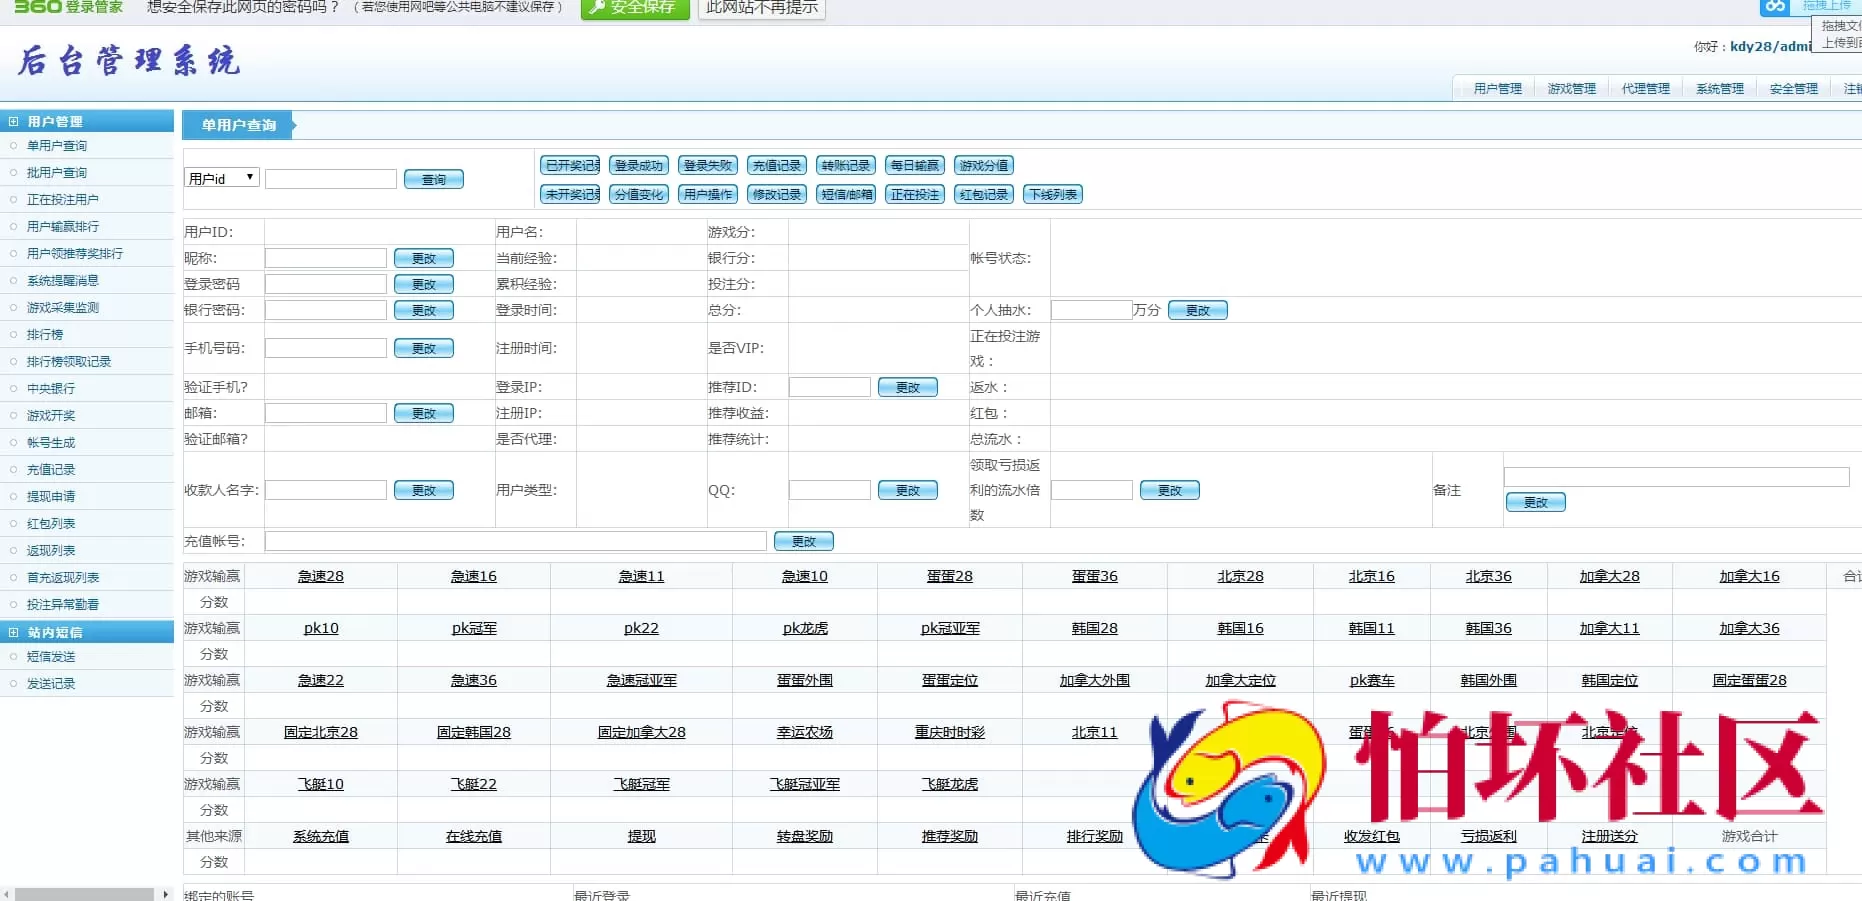
Task: Click the cloud drag-upload icon near 拖拽上传
Action: click(x=1774, y=7)
